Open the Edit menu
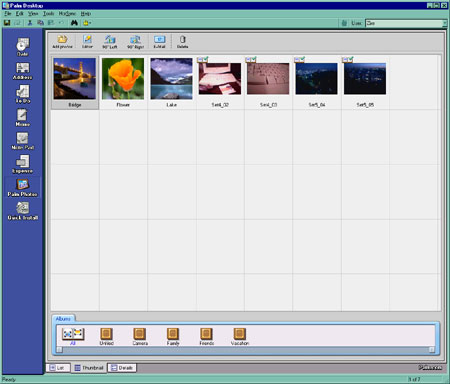The image size is (450, 384). click(x=20, y=13)
